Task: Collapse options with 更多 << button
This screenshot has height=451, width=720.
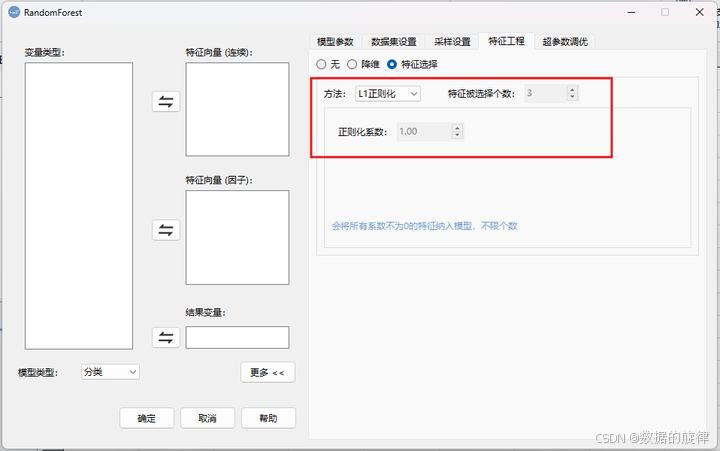Action: point(268,372)
